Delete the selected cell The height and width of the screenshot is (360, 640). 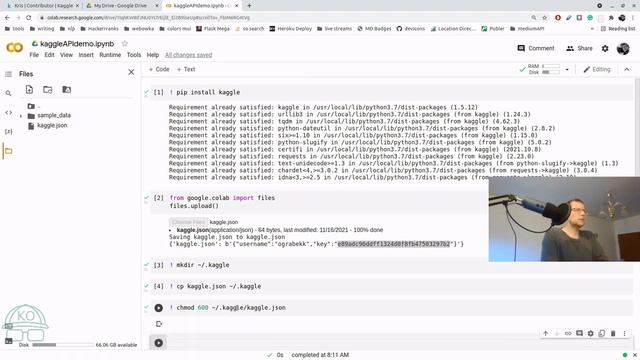tap(613, 333)
